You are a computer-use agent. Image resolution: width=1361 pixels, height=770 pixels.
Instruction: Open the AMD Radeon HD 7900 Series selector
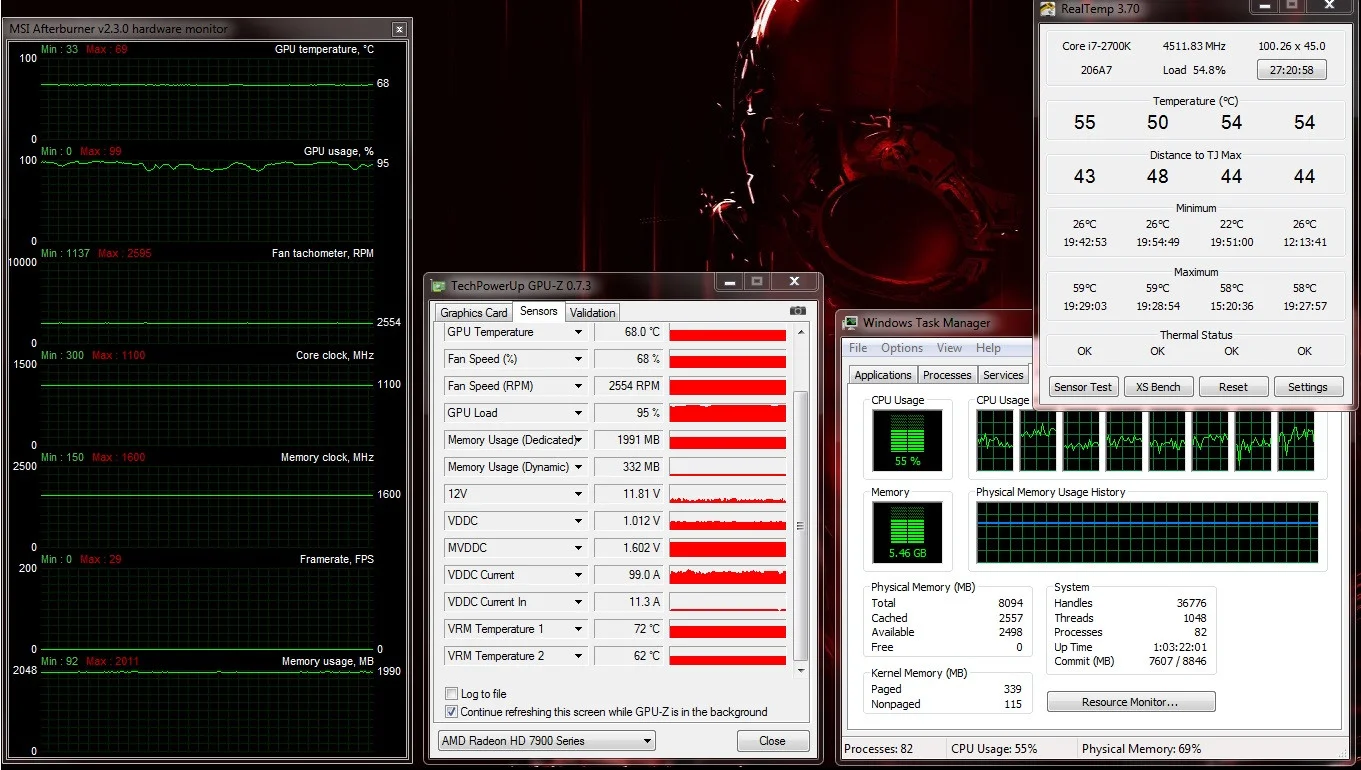[547, 741]
